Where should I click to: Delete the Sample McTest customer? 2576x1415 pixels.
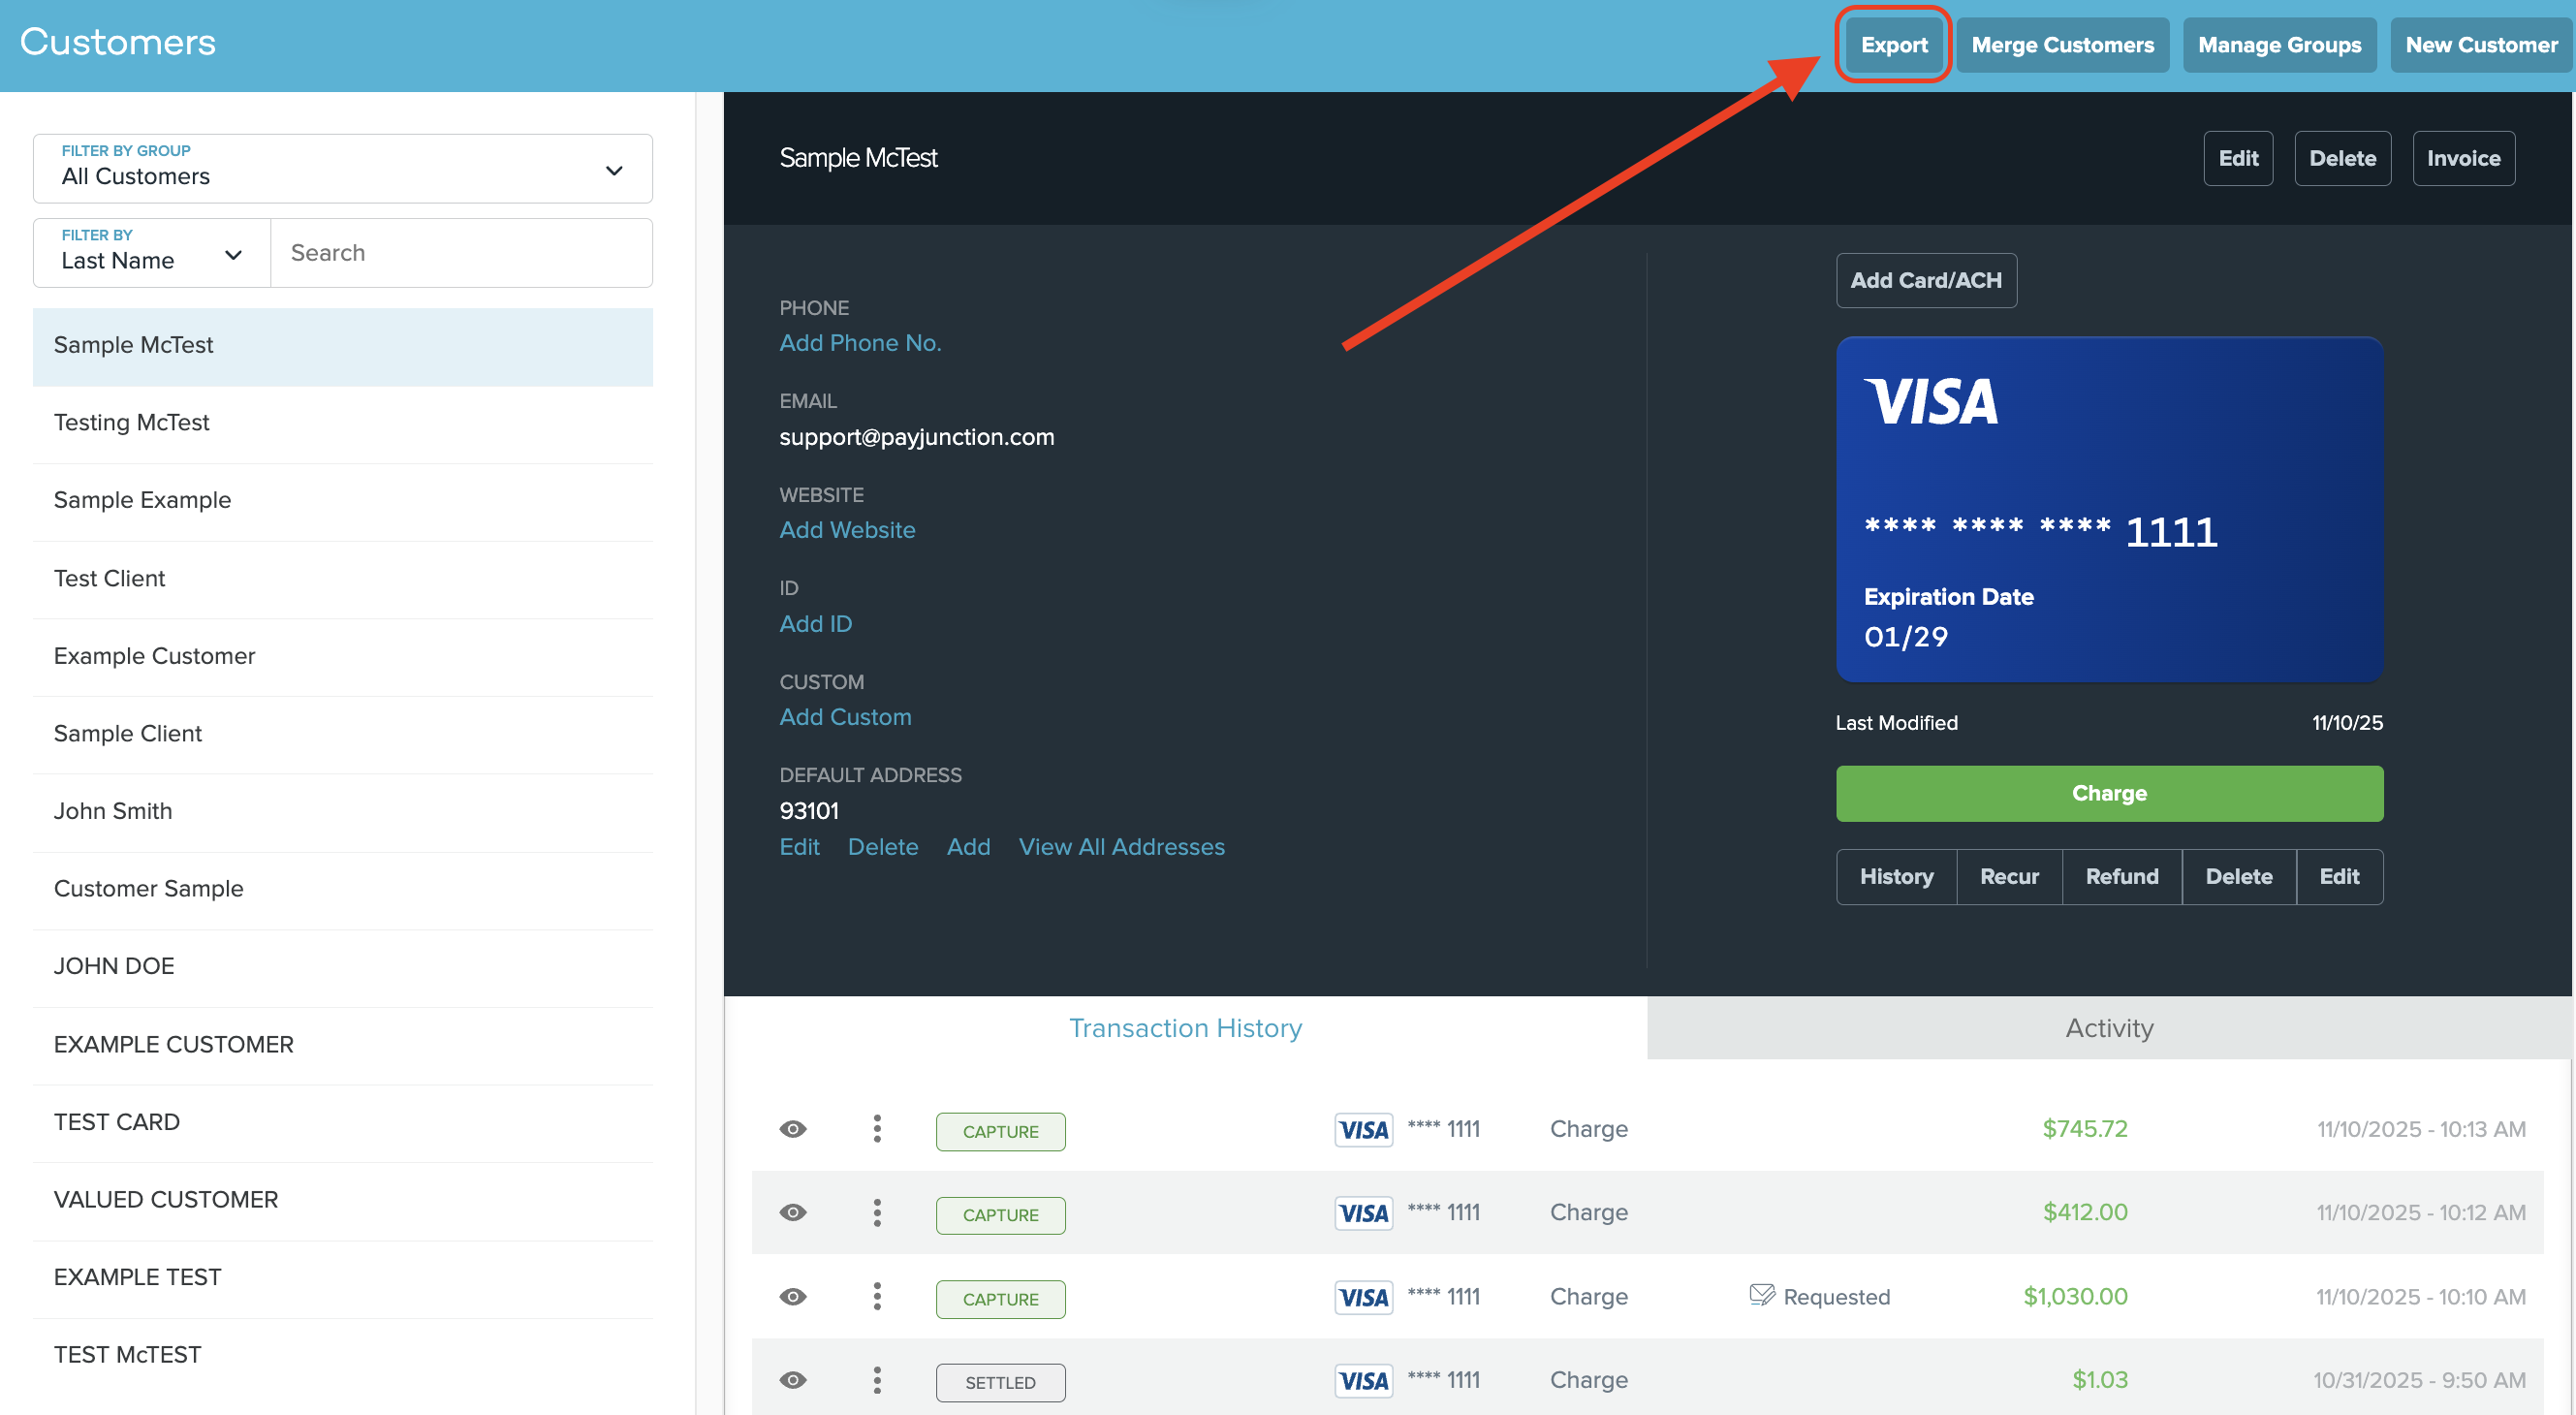(x=2342, y=158)
